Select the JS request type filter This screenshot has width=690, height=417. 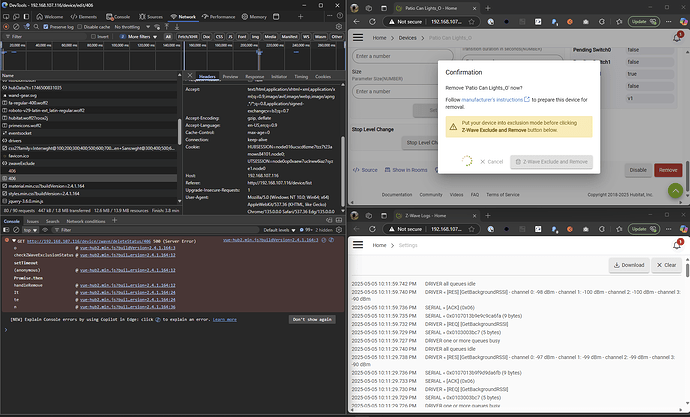pos(230,37)
